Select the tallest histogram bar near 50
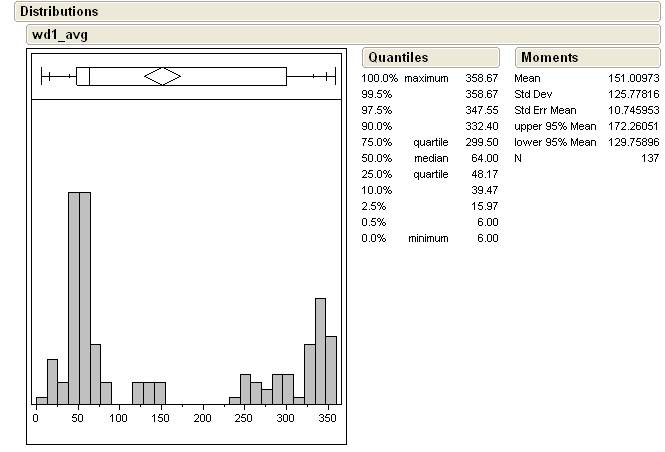Image resolution: width=665 pixels, height=452 pixels. tap(74, 298)
